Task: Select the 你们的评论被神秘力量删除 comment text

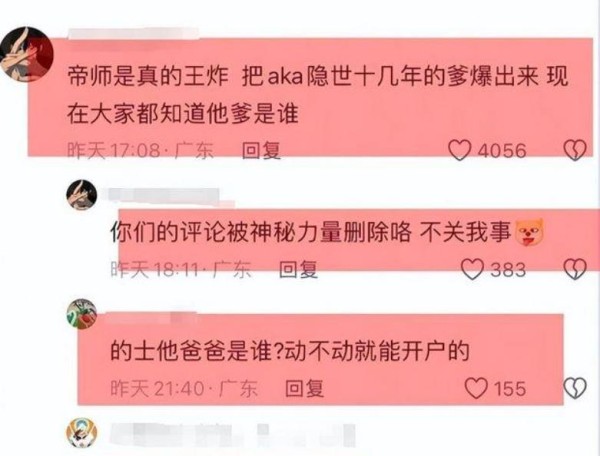Action: [x=327, y=232]
